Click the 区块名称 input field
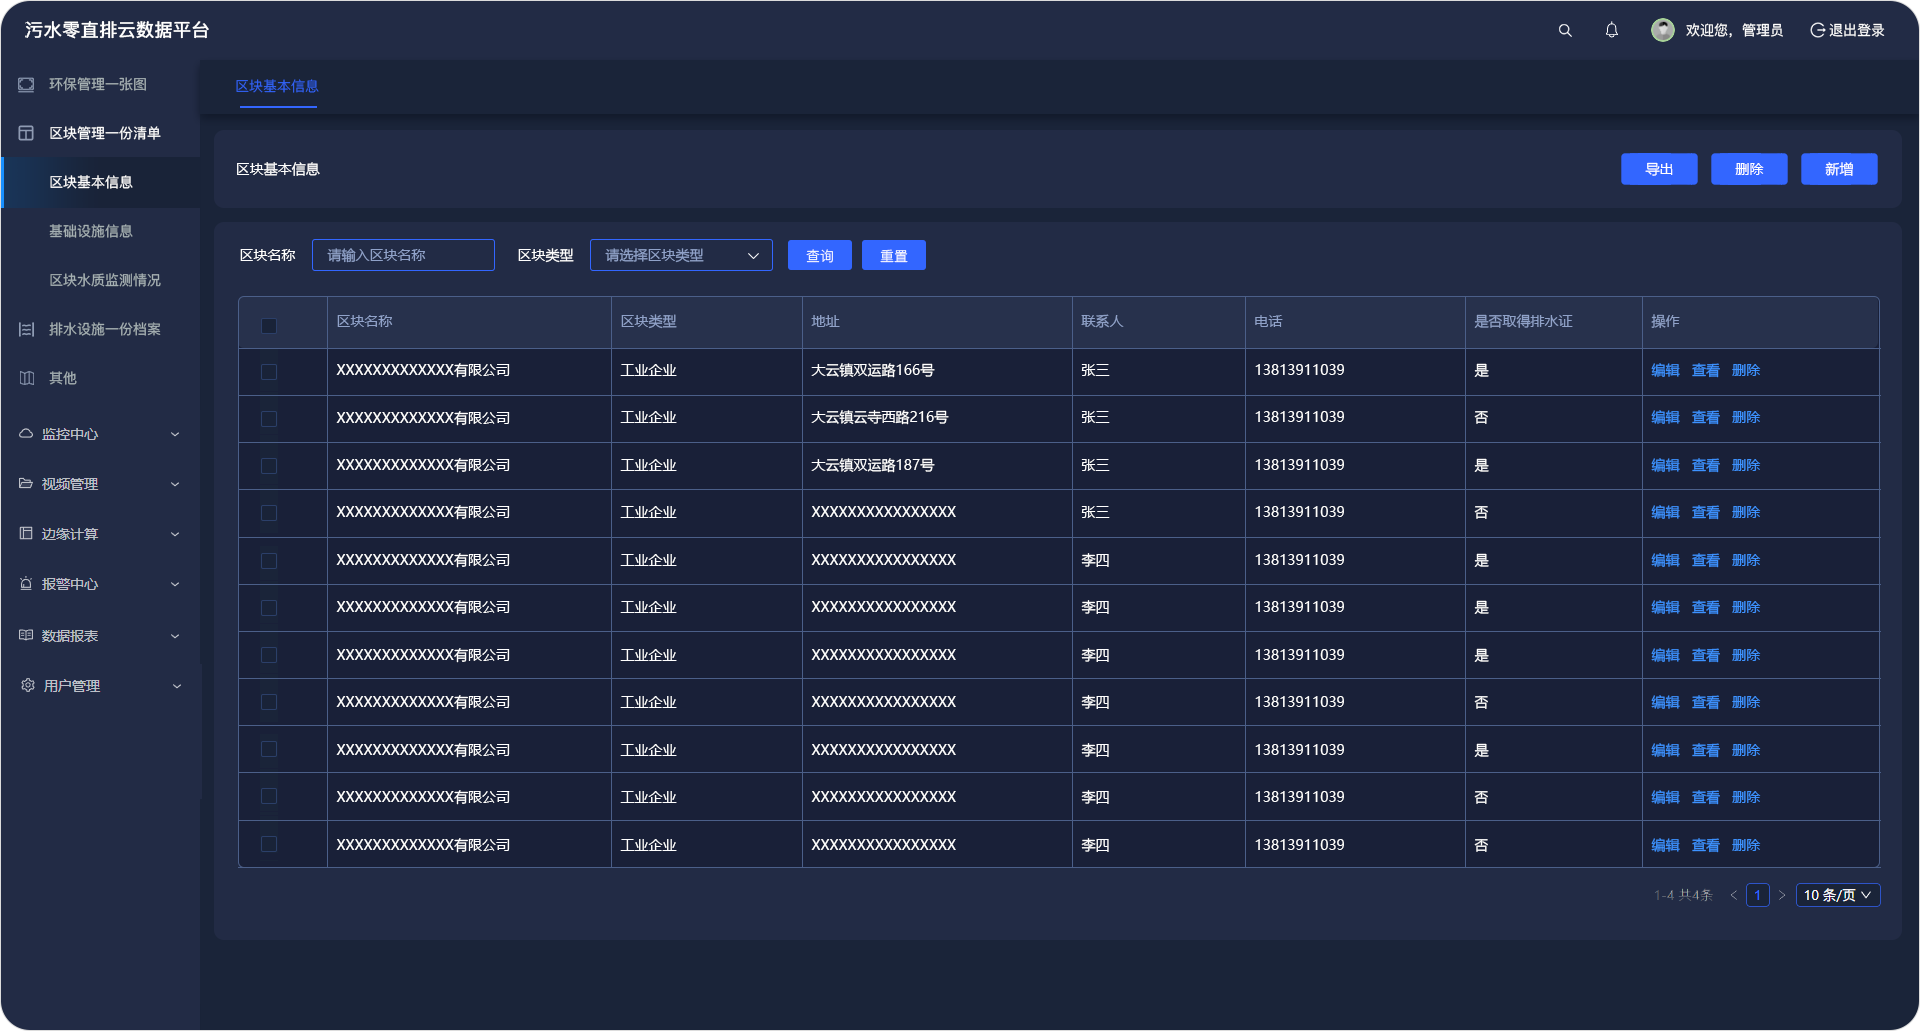This screenshot has height=1031, width=1920. [x=403, y=256]
